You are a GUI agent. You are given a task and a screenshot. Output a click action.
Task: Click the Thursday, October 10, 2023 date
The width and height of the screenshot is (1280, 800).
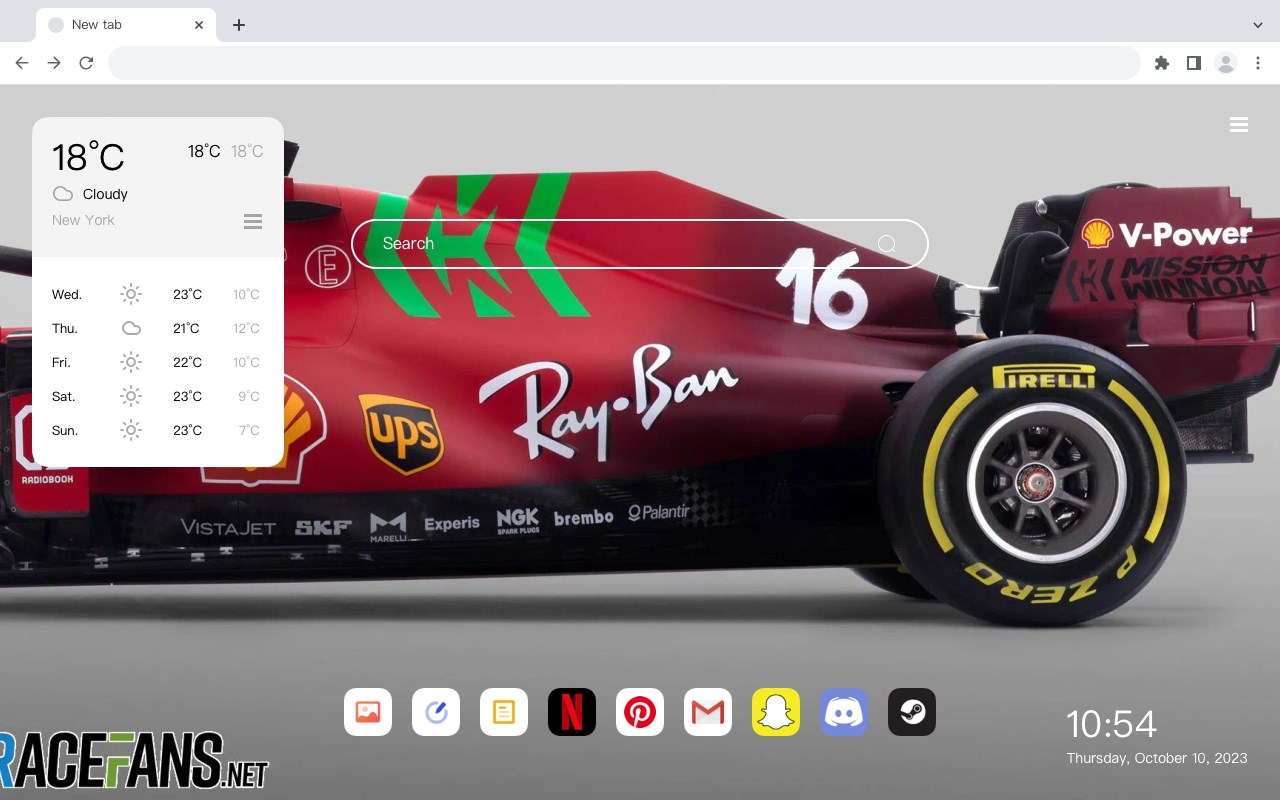click(1157, 758)
